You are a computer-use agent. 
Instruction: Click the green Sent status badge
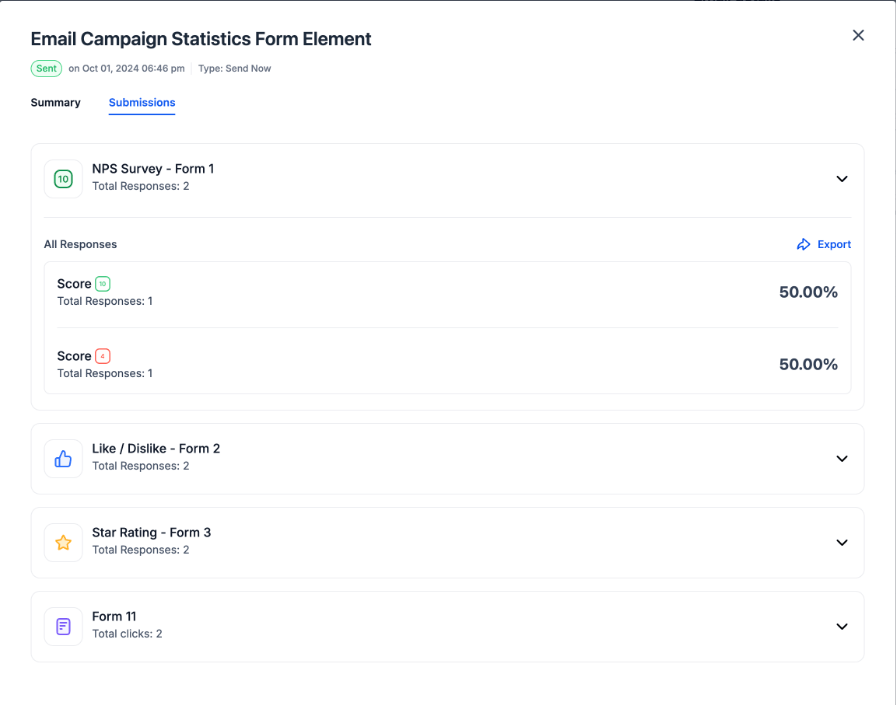46,69
